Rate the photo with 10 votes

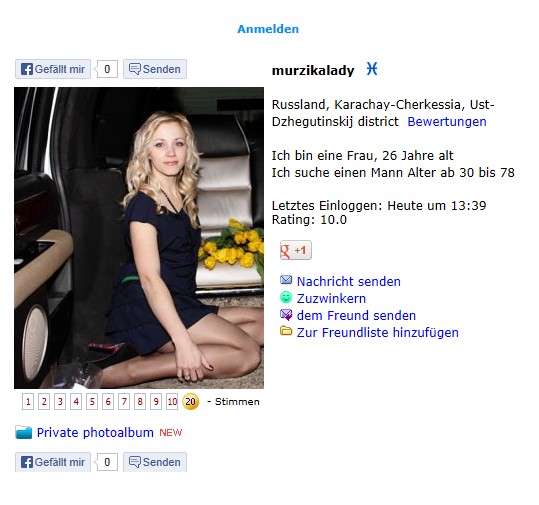172,402
